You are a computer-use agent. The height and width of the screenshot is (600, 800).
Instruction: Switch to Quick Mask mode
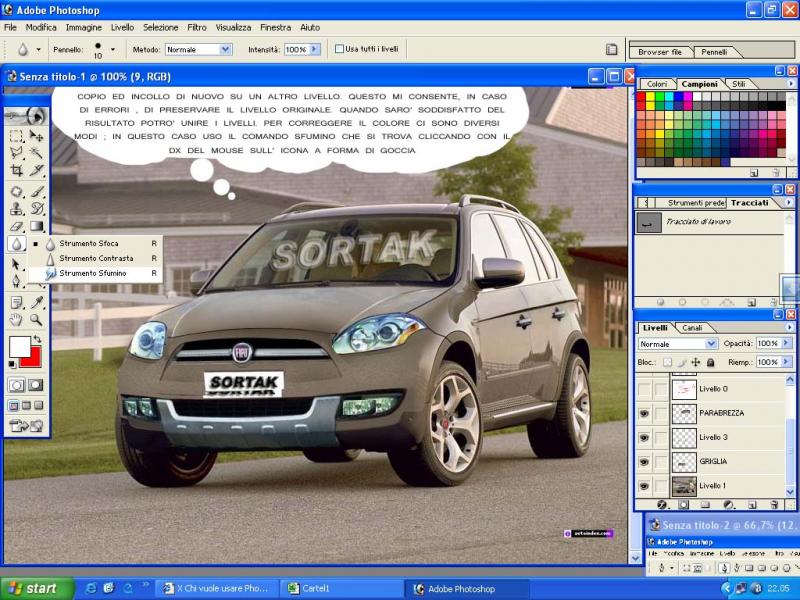35,385
